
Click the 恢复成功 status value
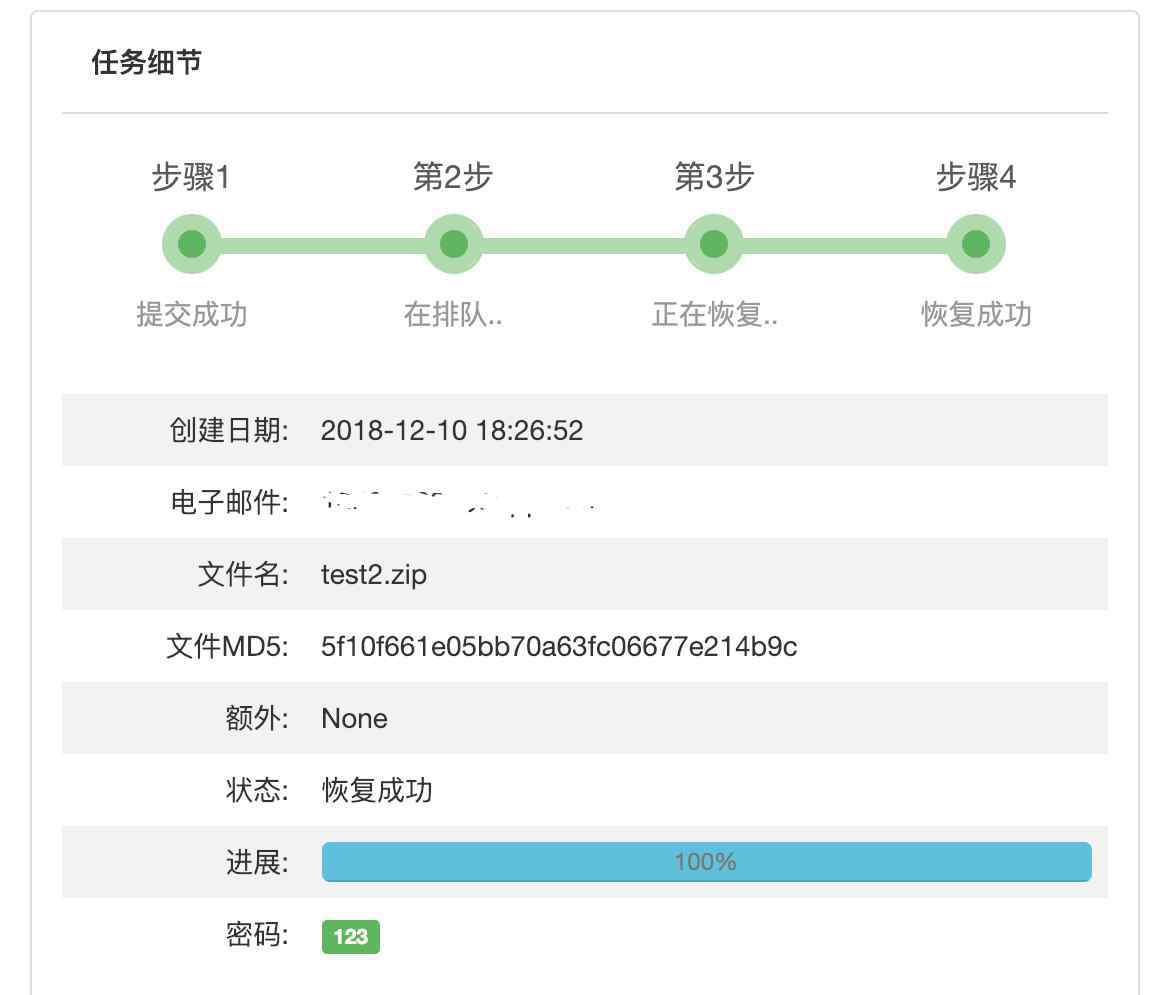point(377,791)
